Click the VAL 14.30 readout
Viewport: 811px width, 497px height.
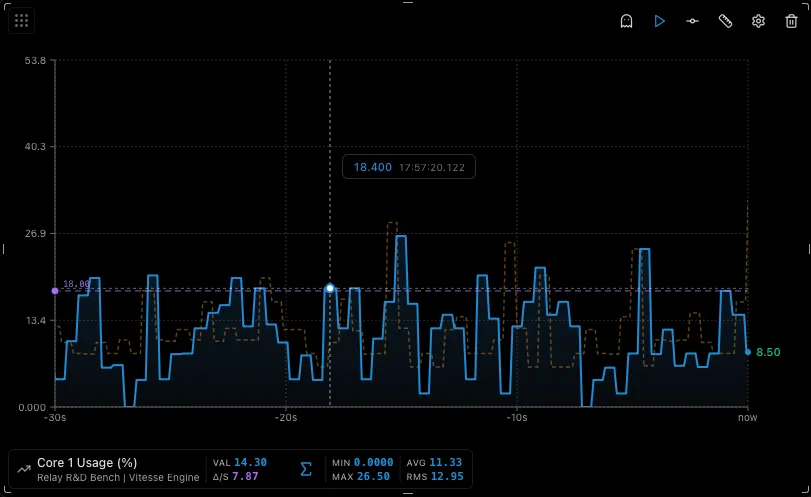[240, 462]
